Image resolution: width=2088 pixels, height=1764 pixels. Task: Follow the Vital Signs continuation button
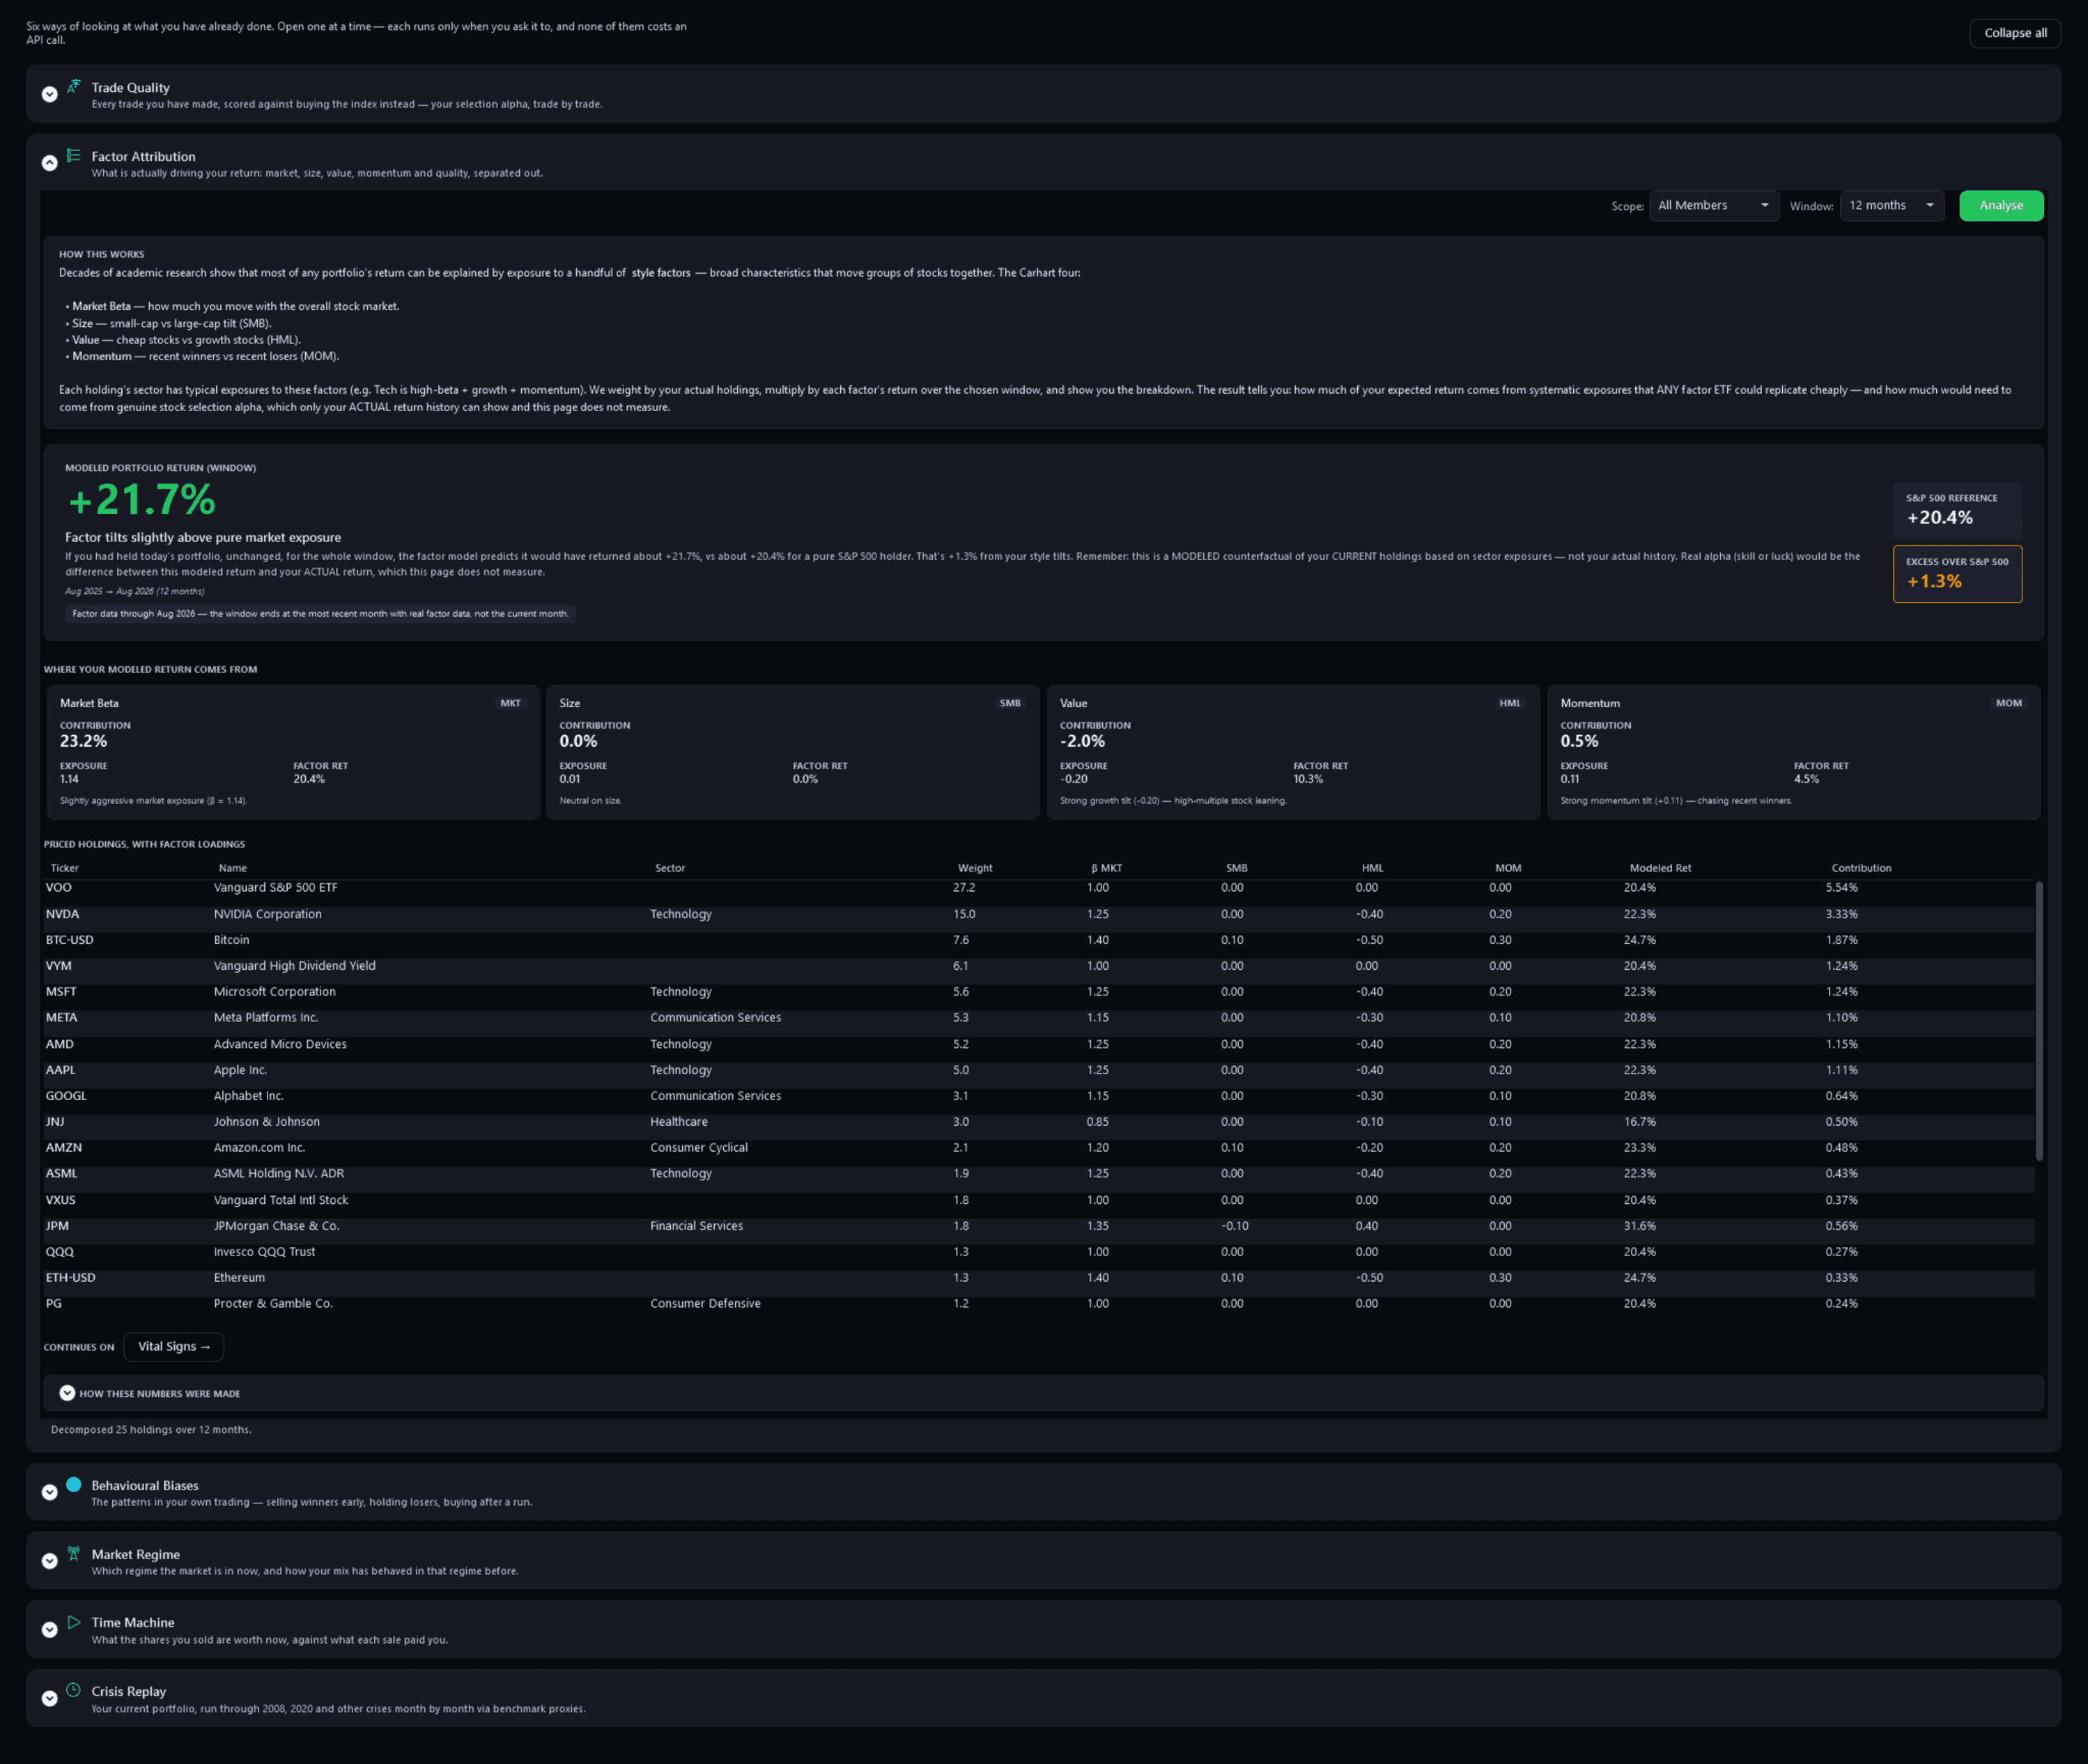(174, 1347)
